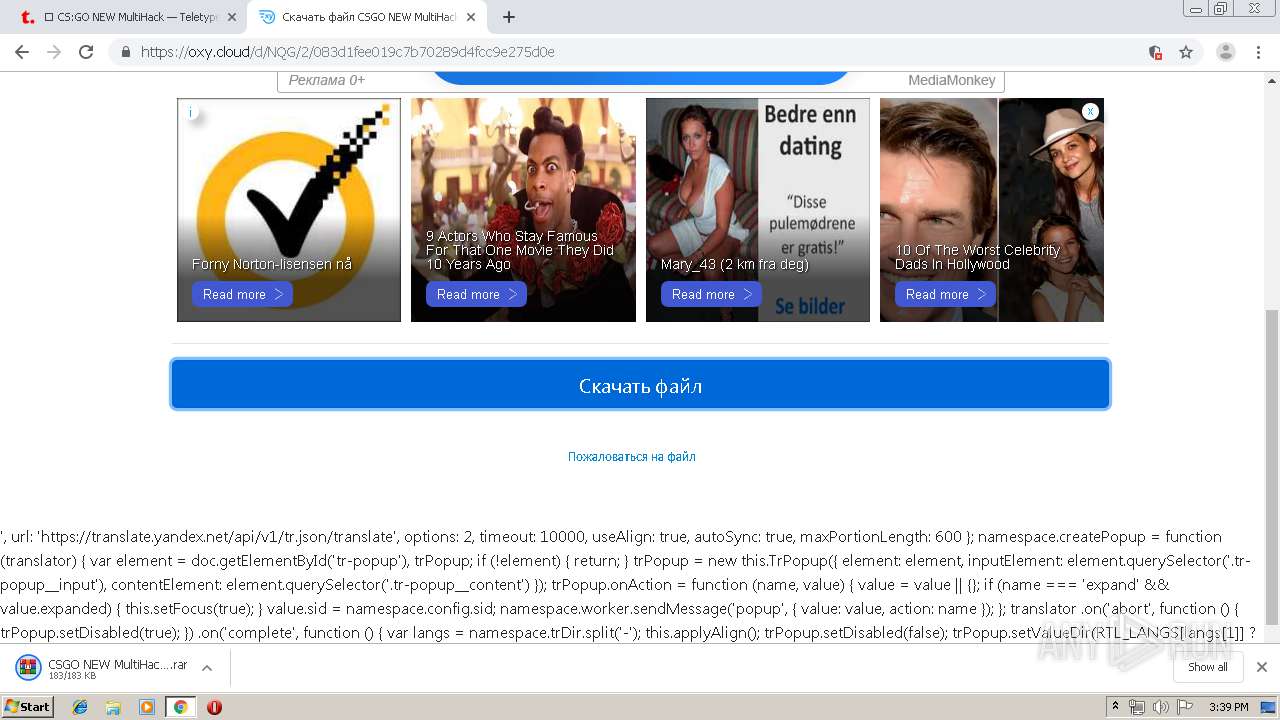This screenshot has width=1280, height=720.
Task: Open Chrome's three-dot menu
Action: (1259, 52)
